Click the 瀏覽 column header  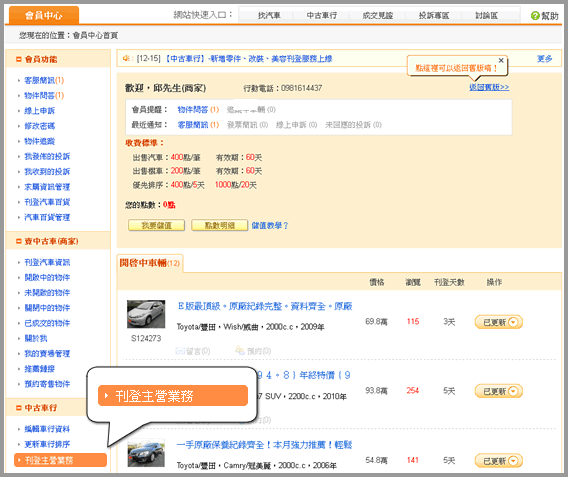[413, 282]
